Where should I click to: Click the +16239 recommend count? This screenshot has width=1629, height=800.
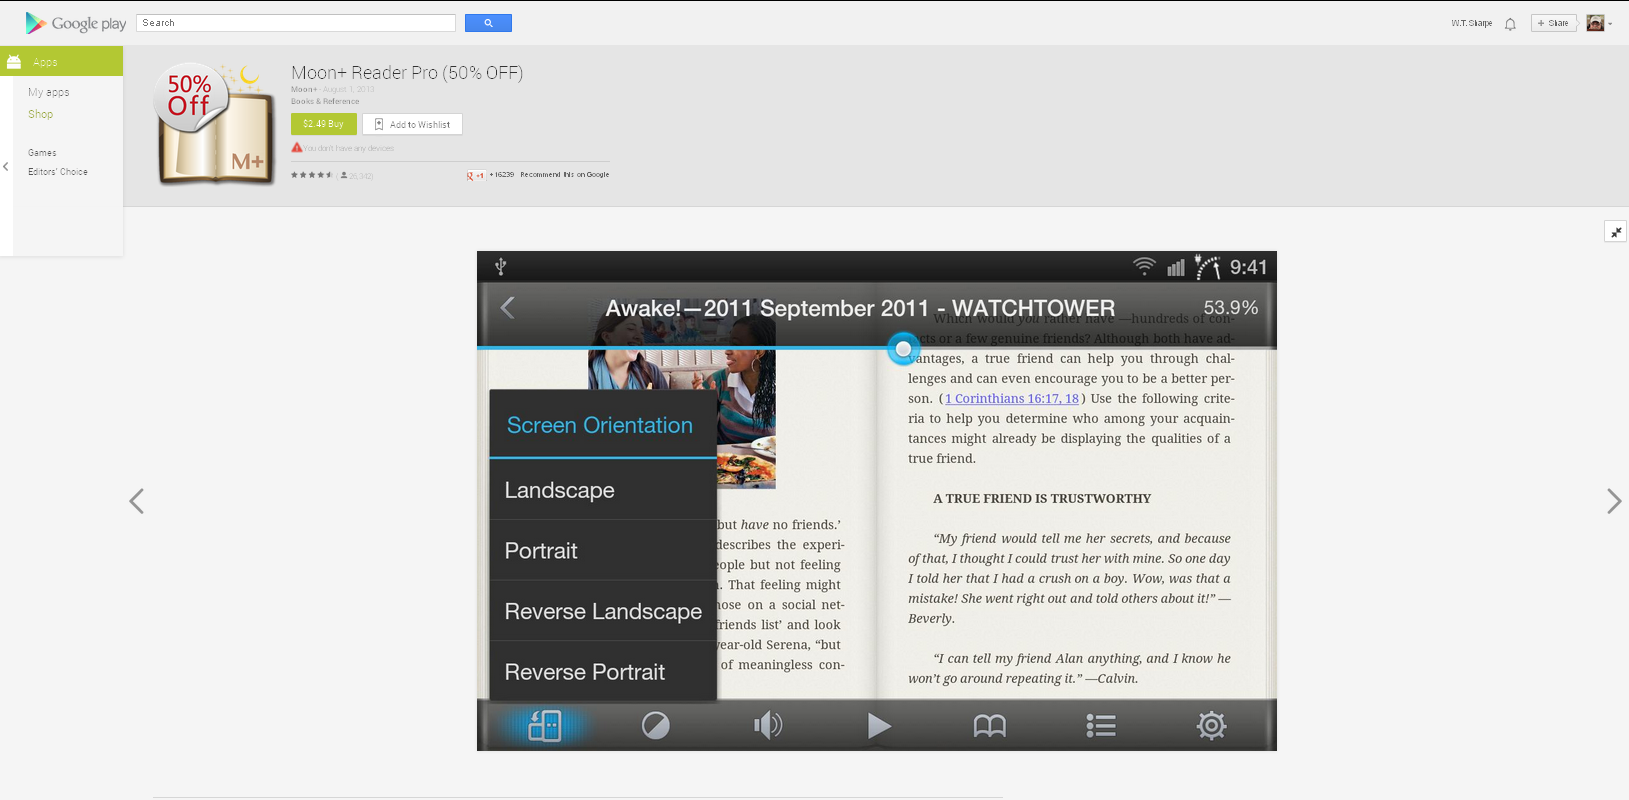(x=502, y=175)
